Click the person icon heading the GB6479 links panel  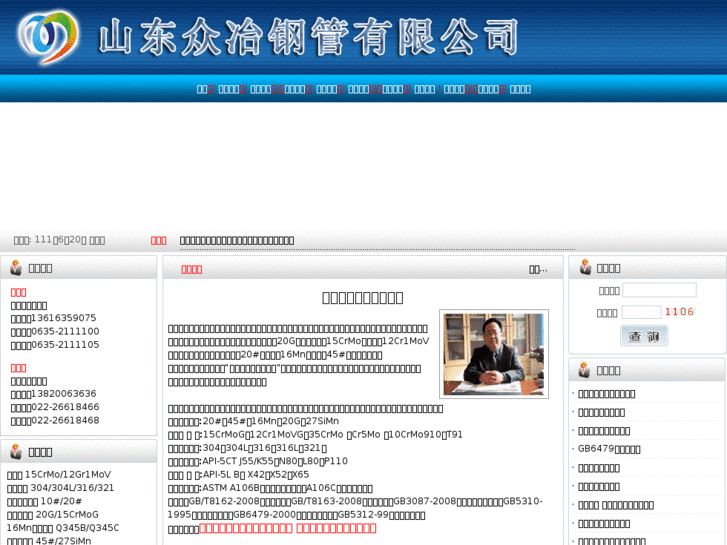tap(584, 370)
